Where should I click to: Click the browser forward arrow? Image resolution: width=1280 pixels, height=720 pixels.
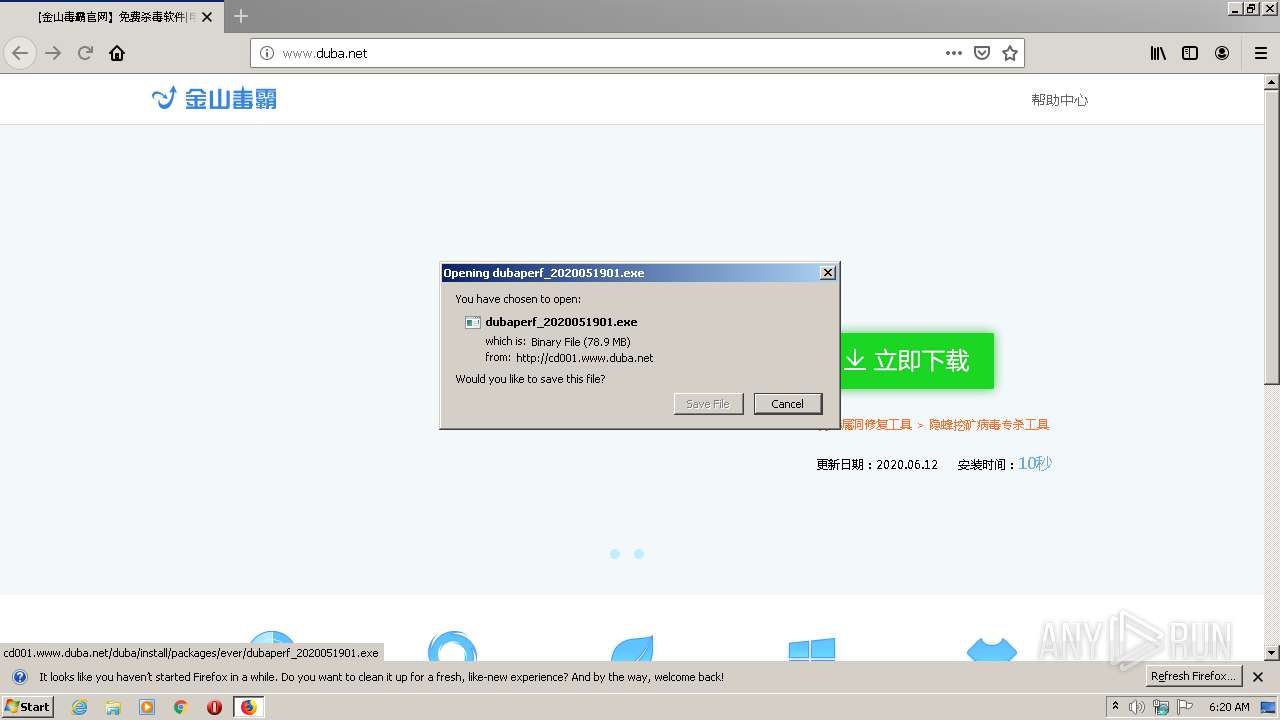[53, 53]
